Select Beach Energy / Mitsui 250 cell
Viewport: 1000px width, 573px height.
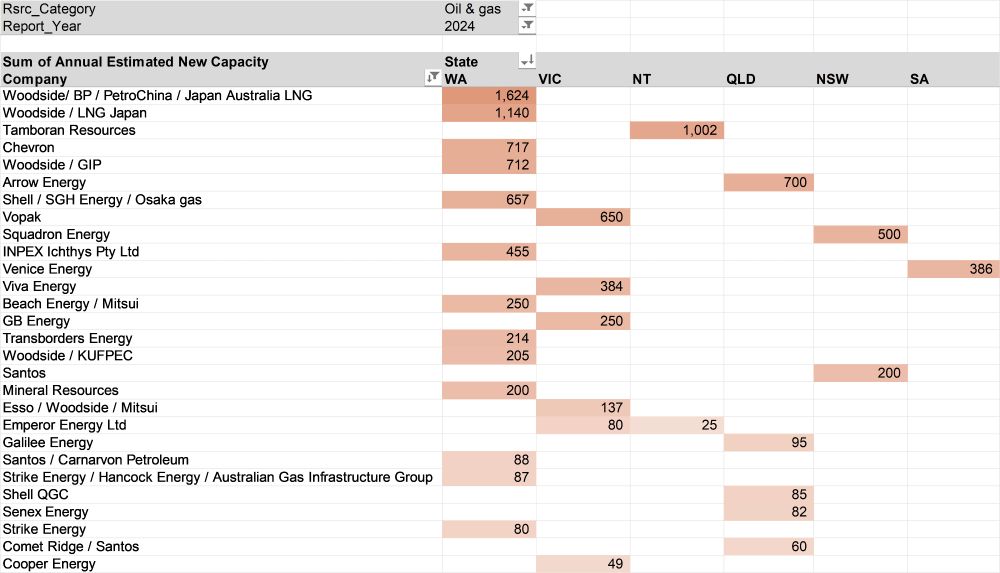[x=489, y=304]
